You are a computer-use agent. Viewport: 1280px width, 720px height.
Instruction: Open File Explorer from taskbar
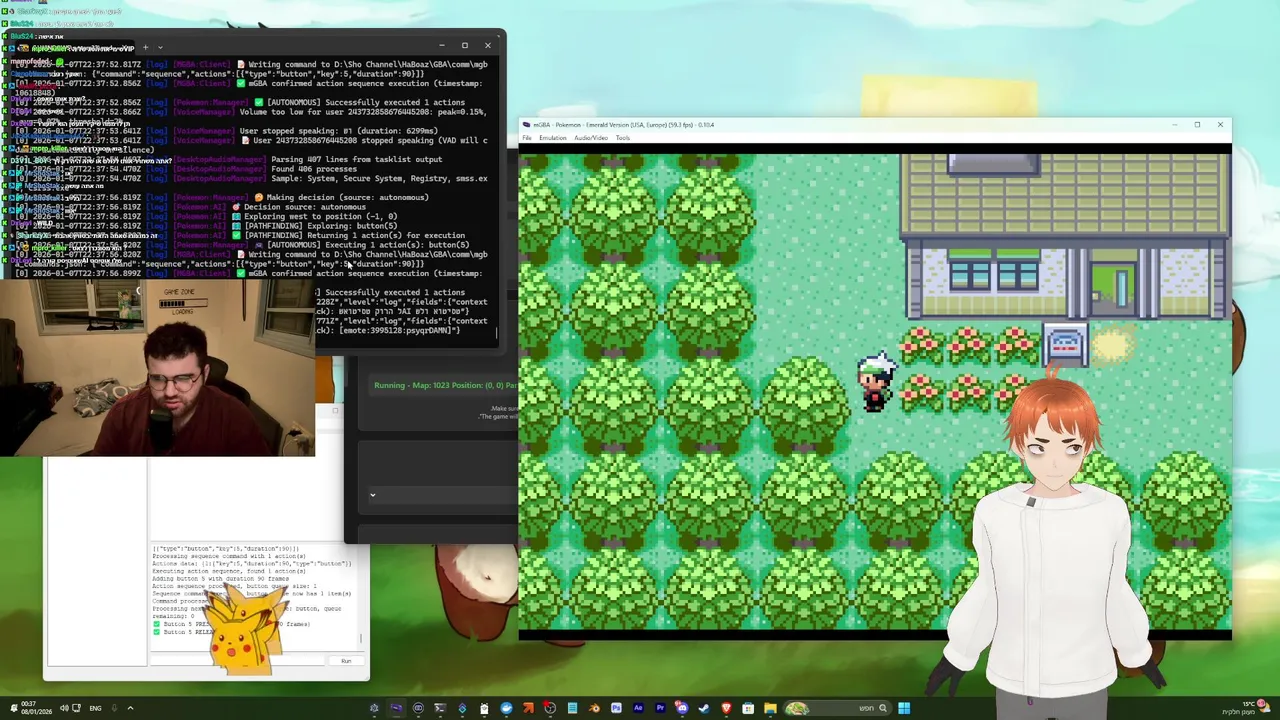[x=770, y=708]
